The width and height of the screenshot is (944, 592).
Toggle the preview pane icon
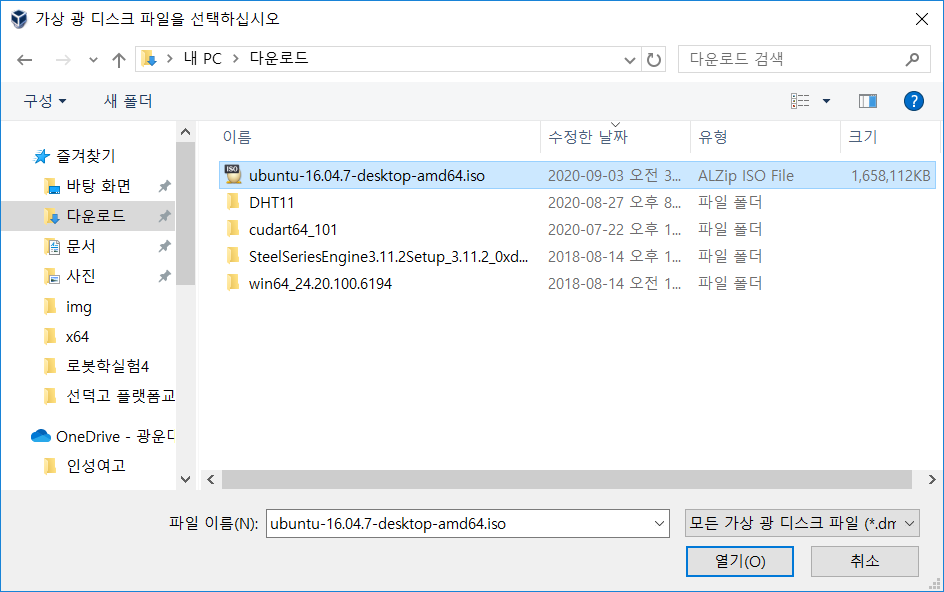point(868,101)
